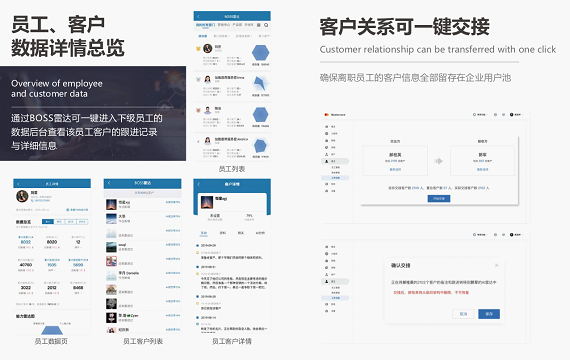570x360 pixels.
Task: Open search via the magnifier in the employee list
Action: tap(266, 25)
